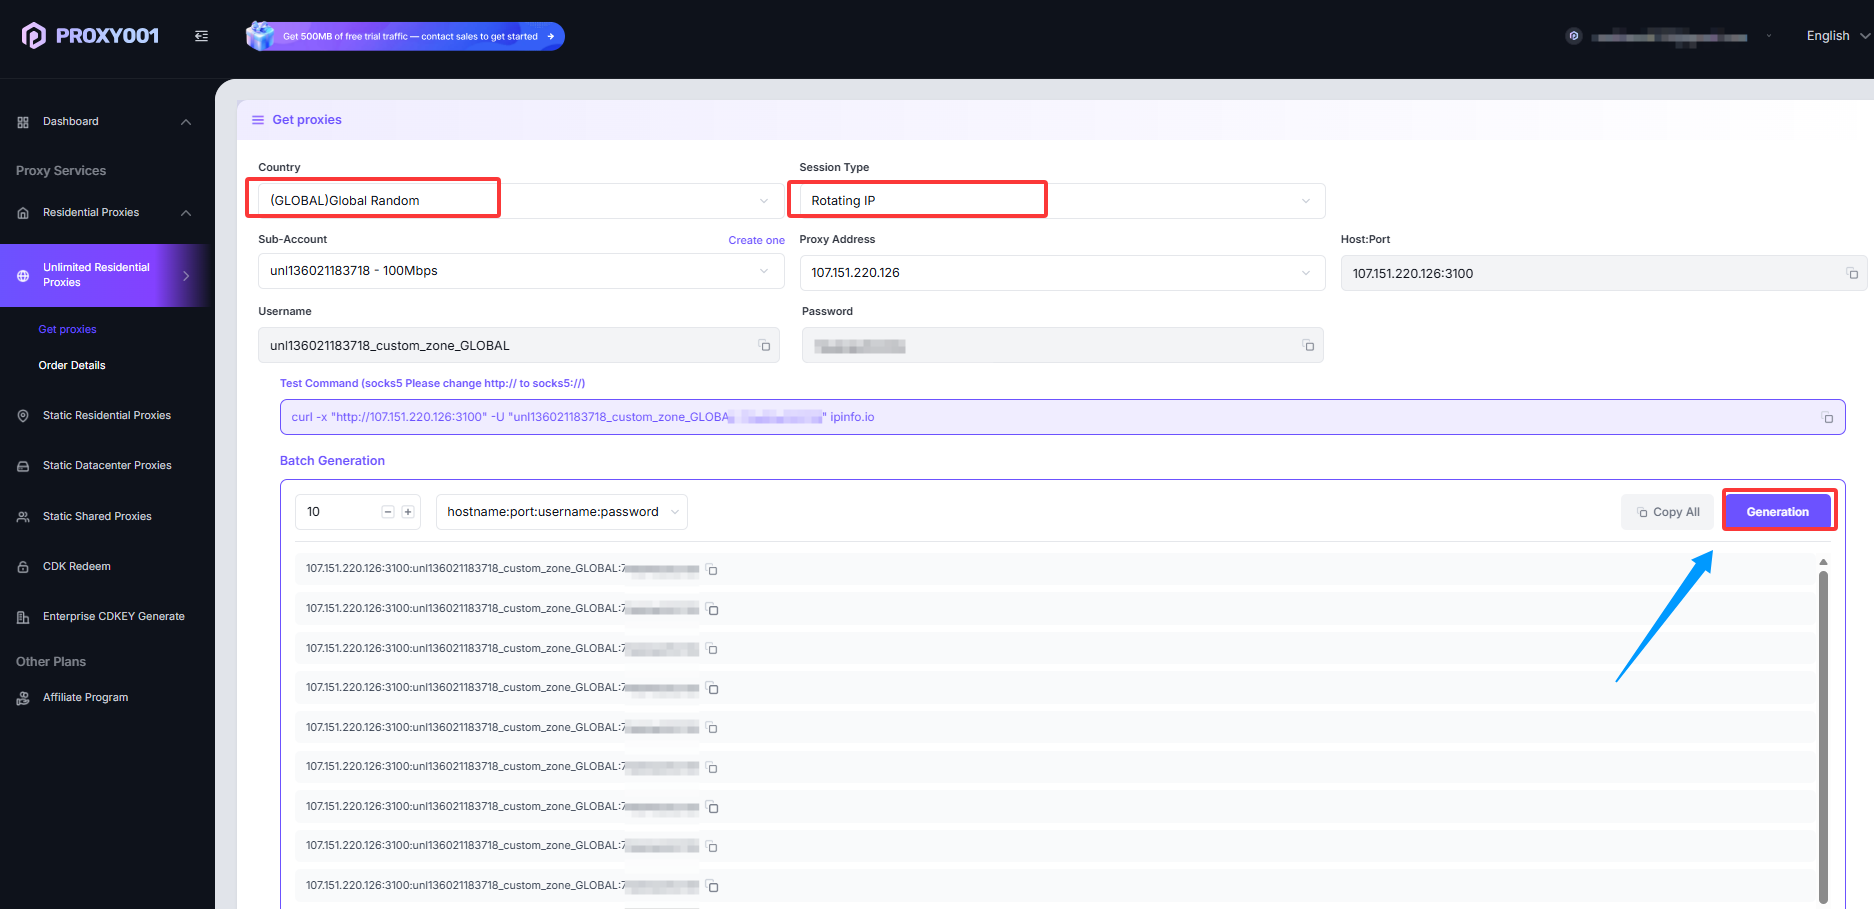Copy the fourth generated proxy row
The height and width of the screenshot is (909, 1874).
(x=712, y=688)
